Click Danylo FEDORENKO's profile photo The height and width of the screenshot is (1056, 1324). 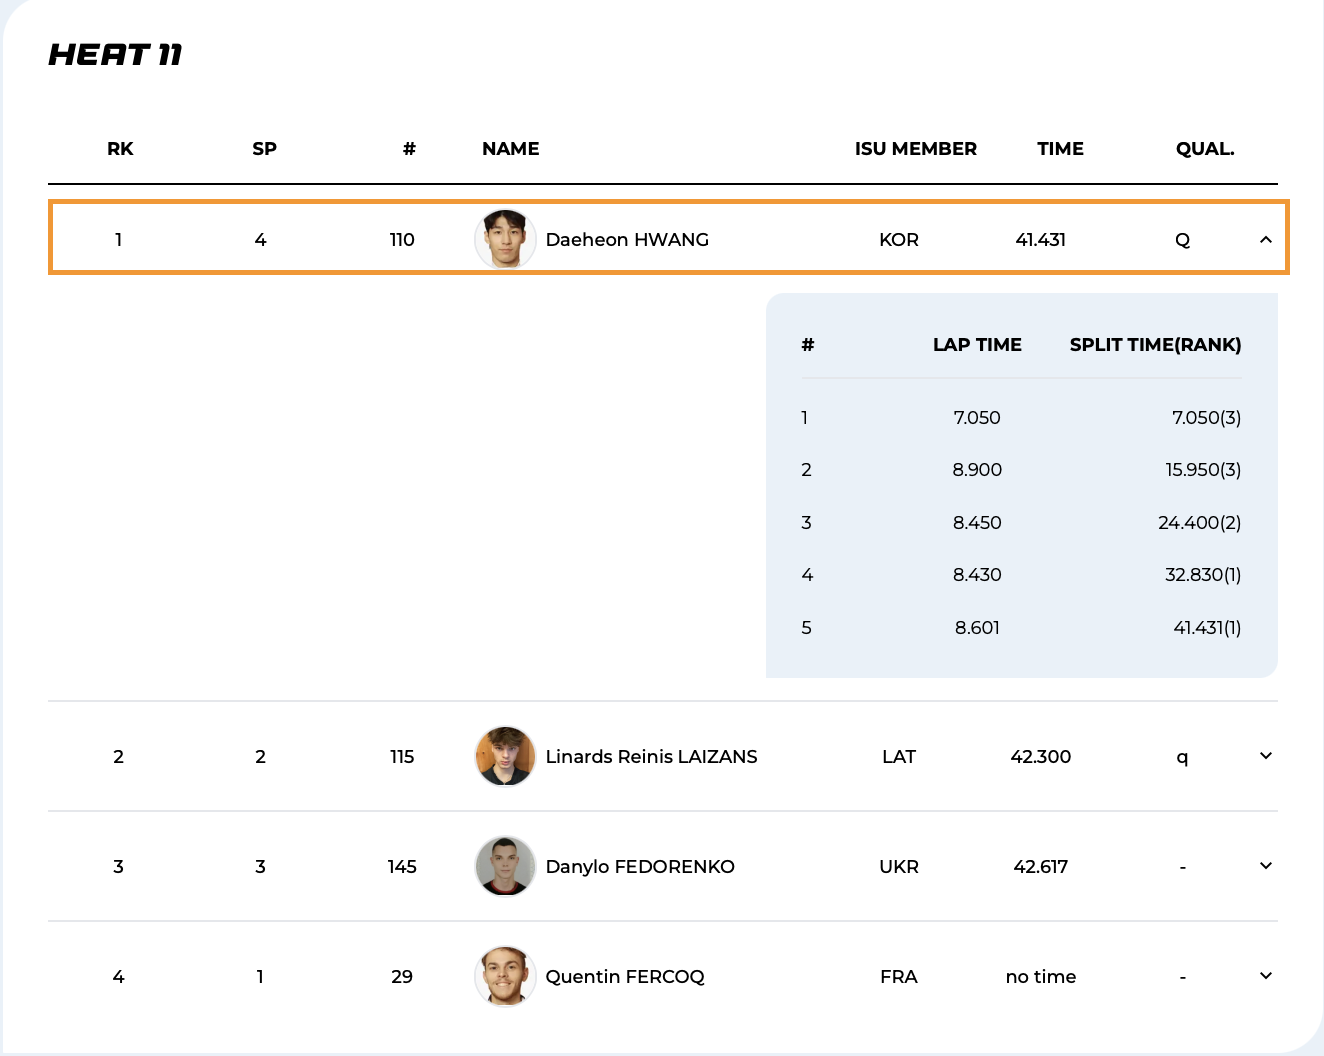pos(505,866)
